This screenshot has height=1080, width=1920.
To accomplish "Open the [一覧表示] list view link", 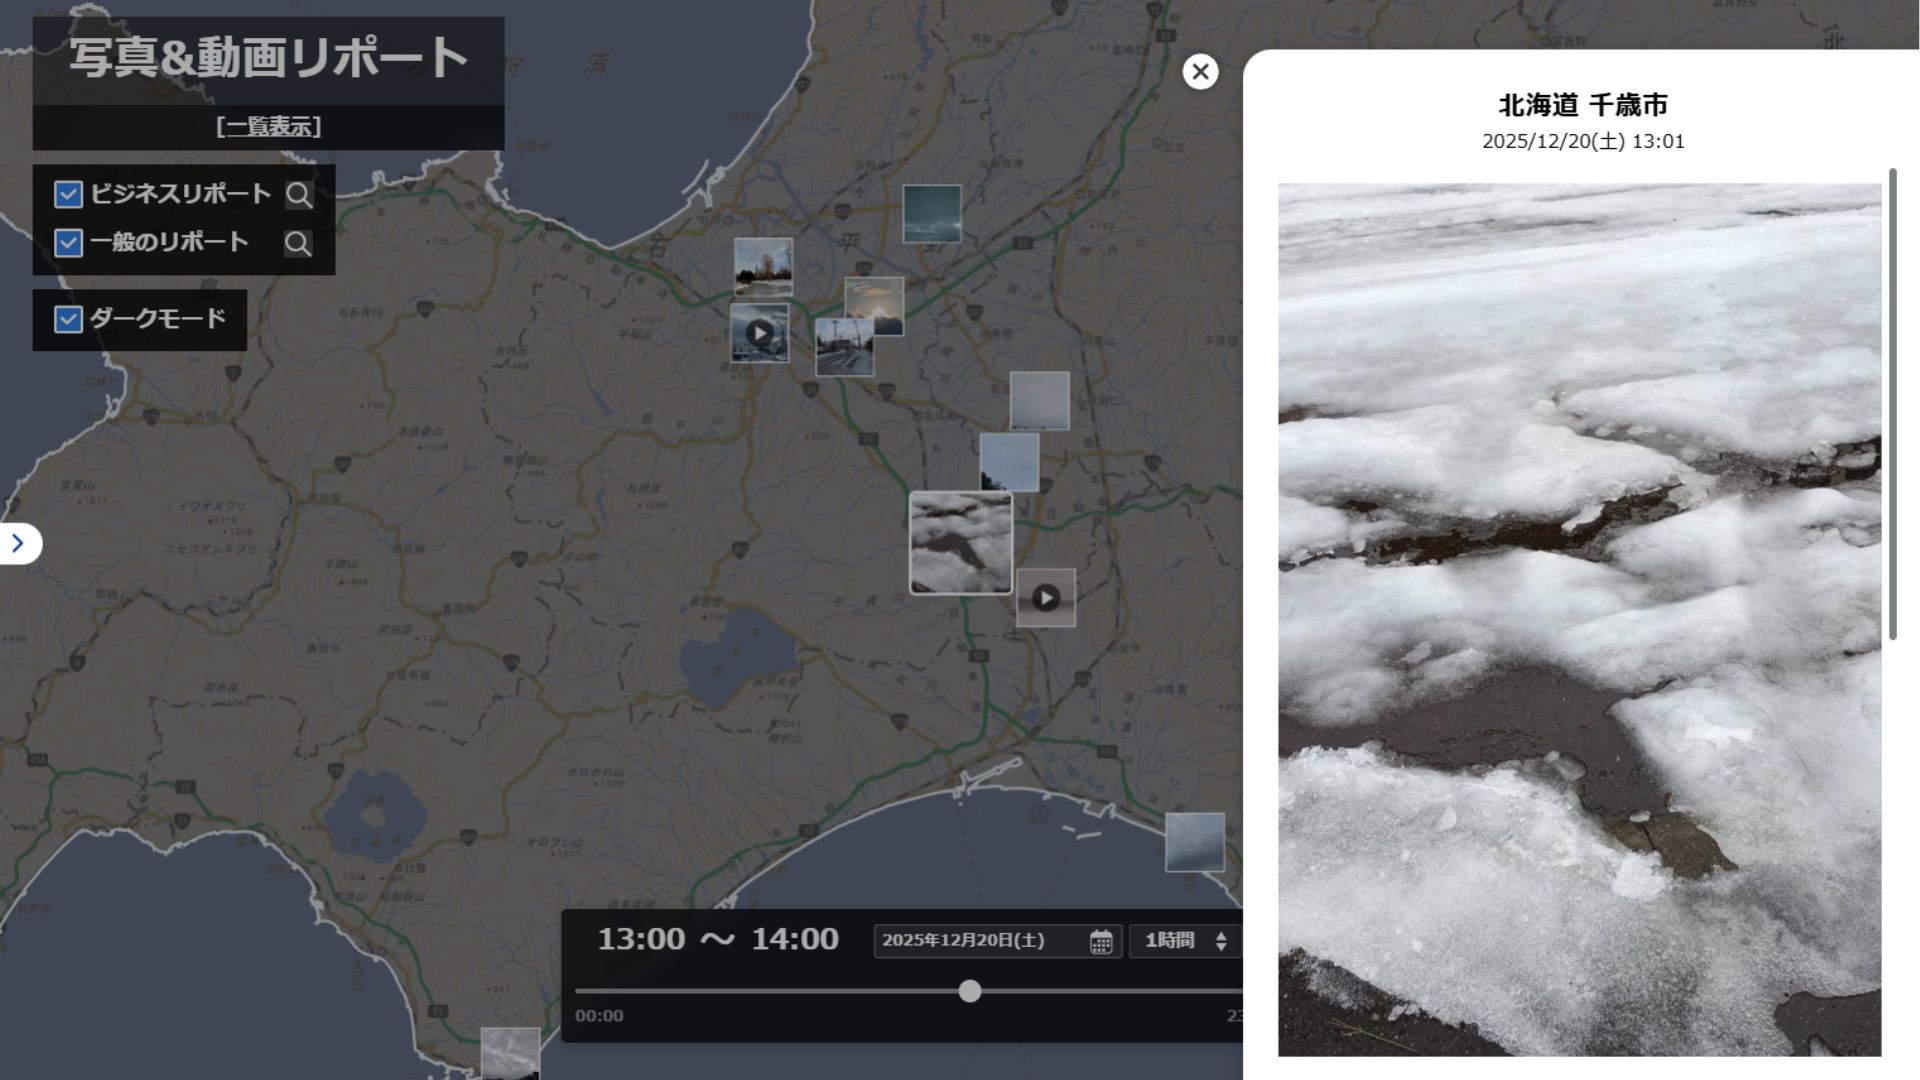I will coord(268,127).
